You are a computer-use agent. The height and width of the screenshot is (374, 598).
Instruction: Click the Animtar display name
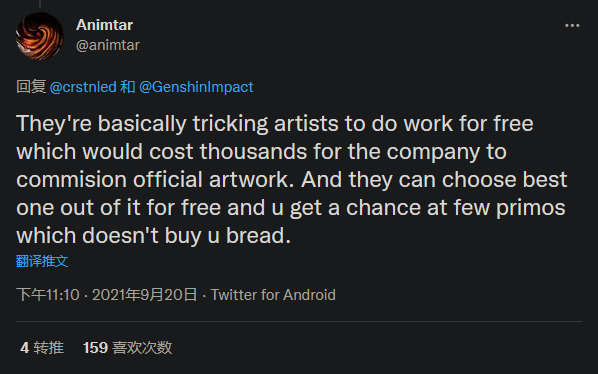[x=104, y=25]
